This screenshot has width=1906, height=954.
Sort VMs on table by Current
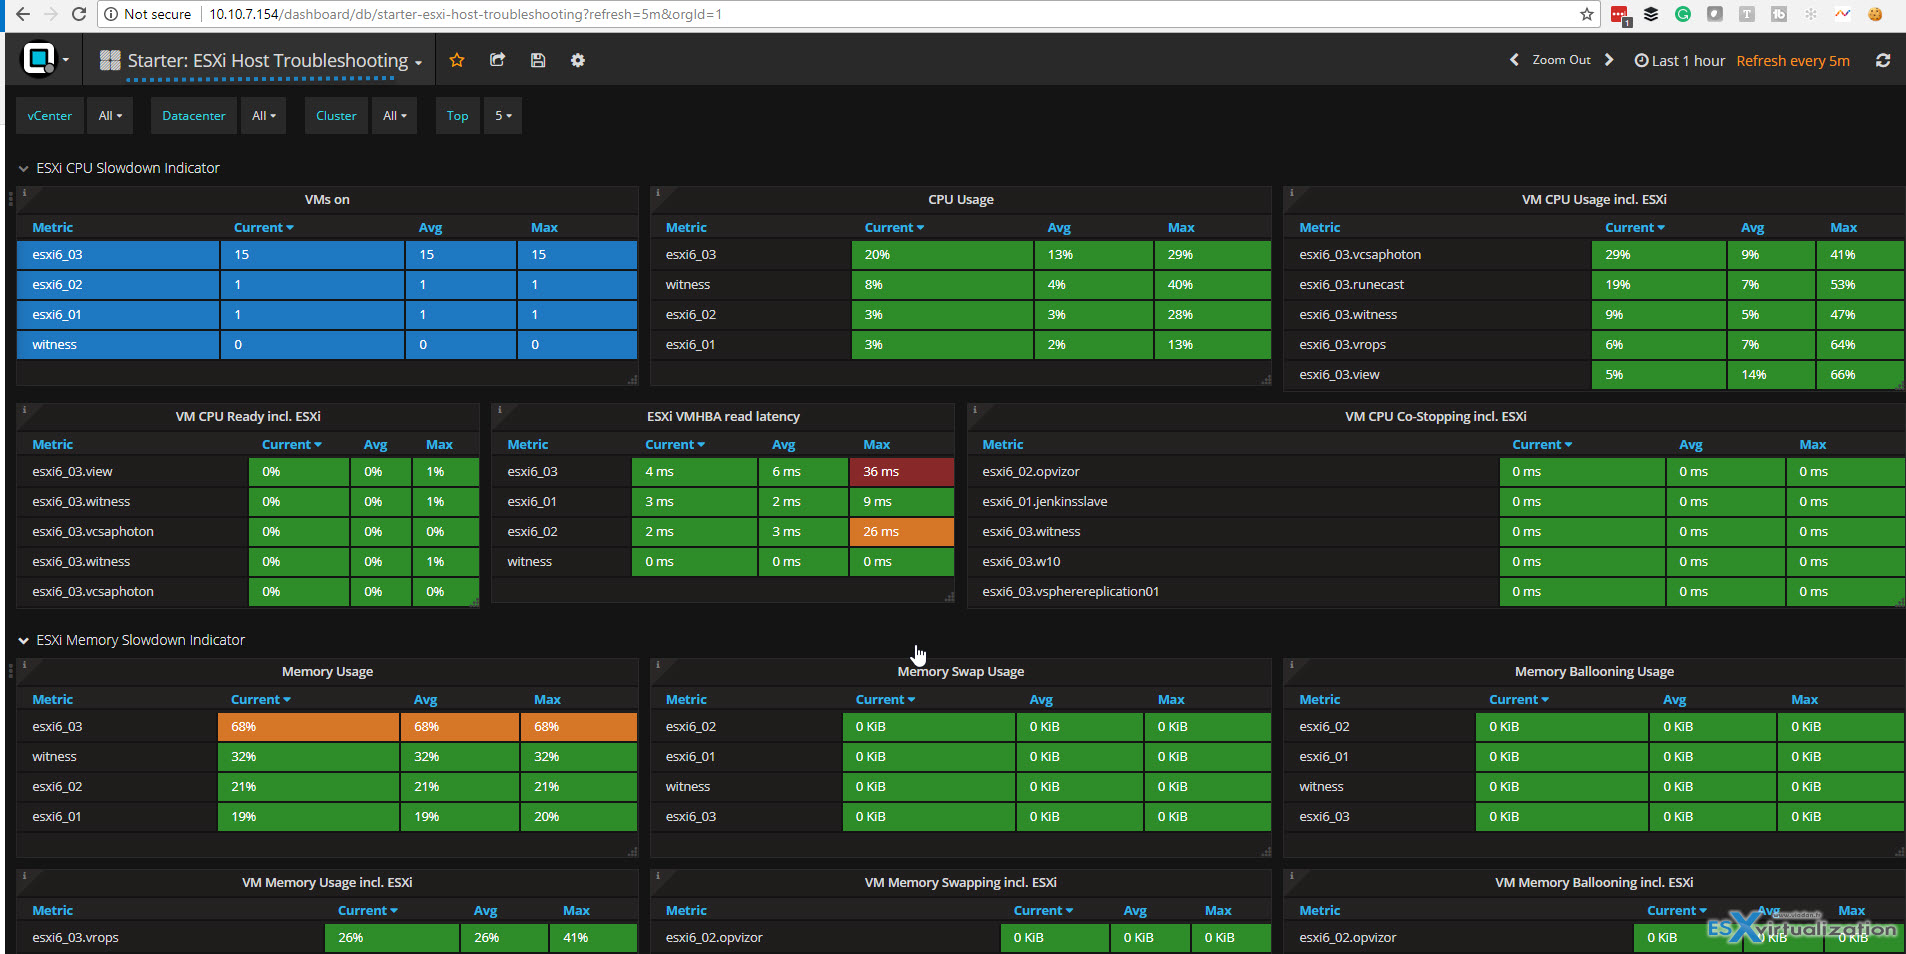point(263,227)
